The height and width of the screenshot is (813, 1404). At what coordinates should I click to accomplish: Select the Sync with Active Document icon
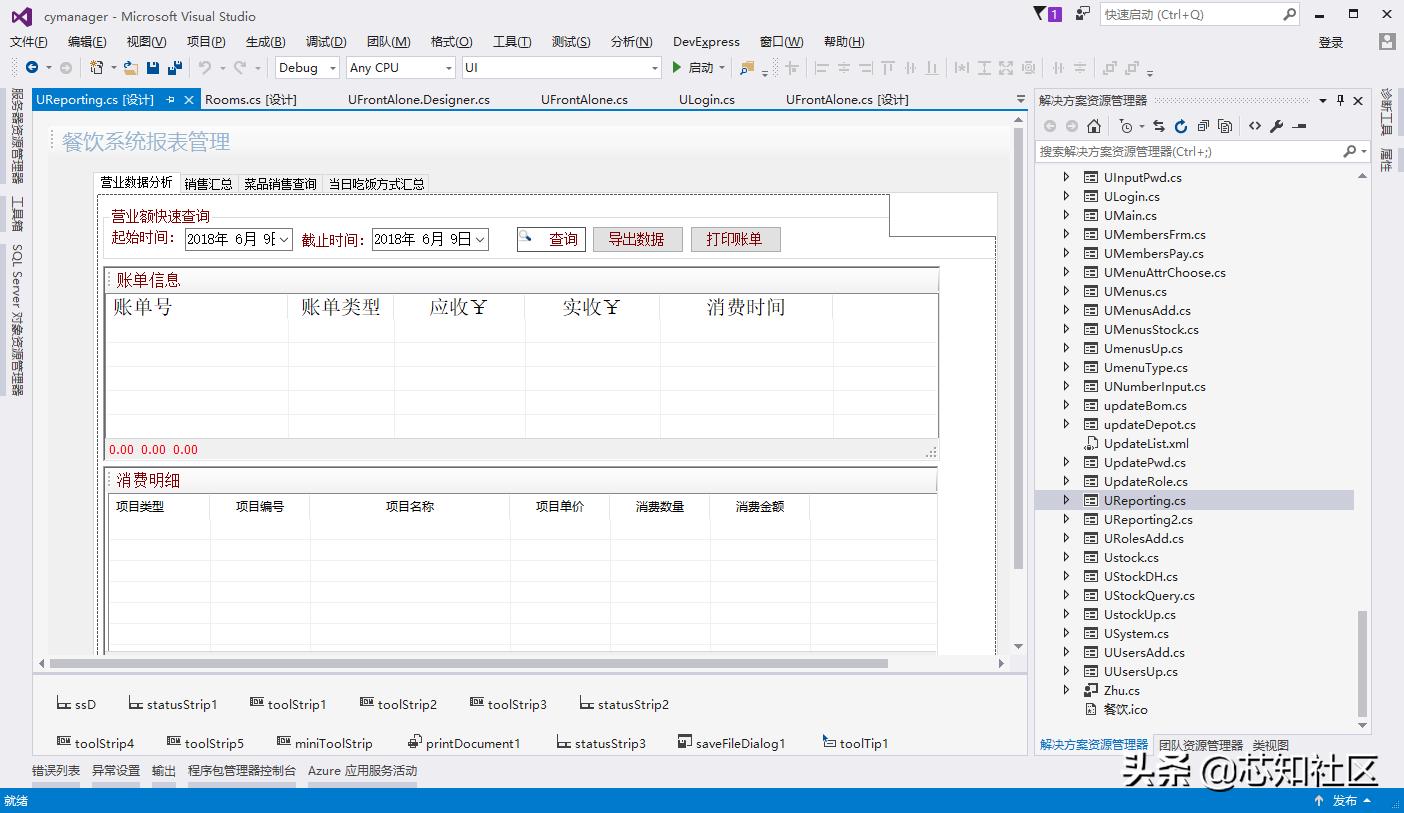(x=1160, y=125)
